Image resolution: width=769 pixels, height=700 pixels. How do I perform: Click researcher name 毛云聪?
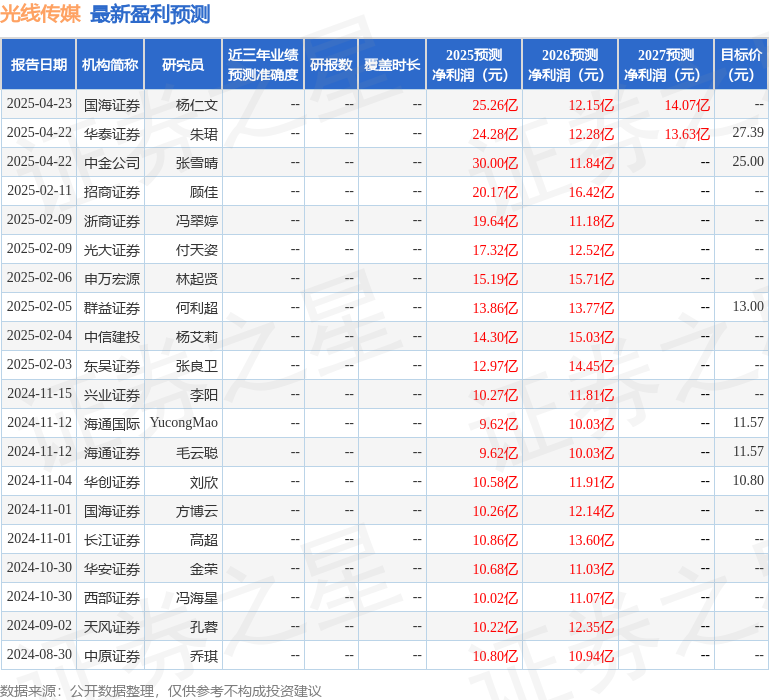click(x=197, y=452)
